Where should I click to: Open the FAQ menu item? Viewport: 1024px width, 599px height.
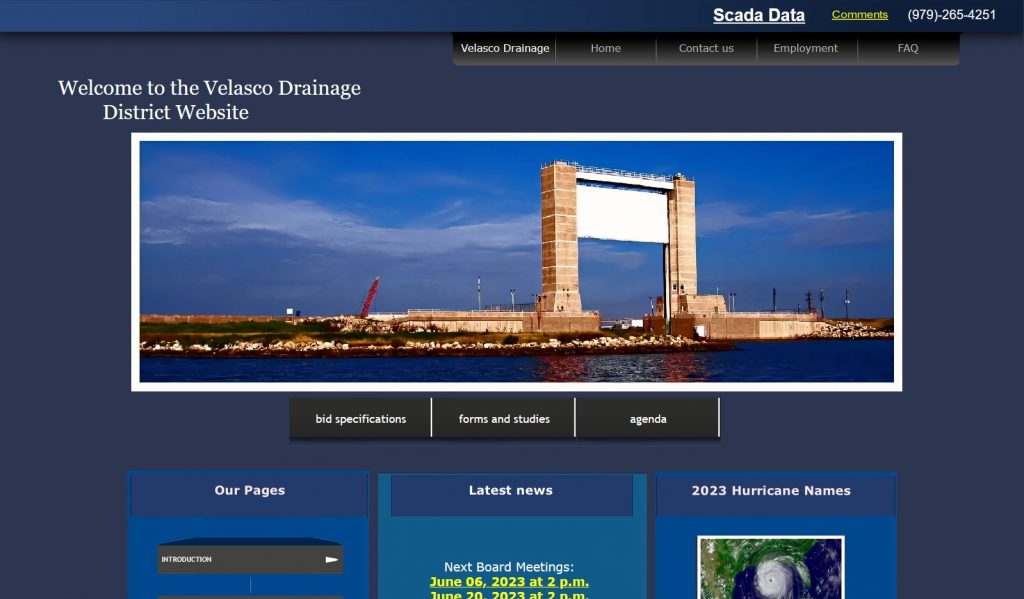[x=907, y=48]
